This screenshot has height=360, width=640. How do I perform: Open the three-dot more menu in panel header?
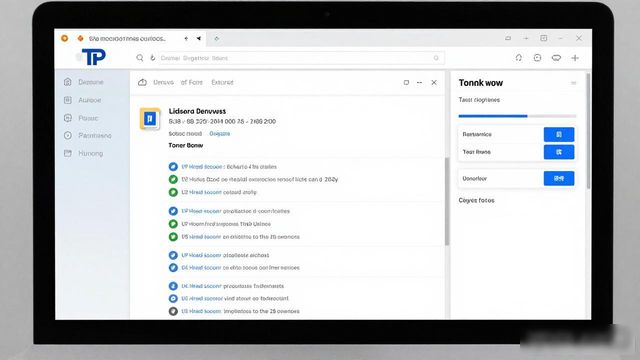[x=419, y=82]
